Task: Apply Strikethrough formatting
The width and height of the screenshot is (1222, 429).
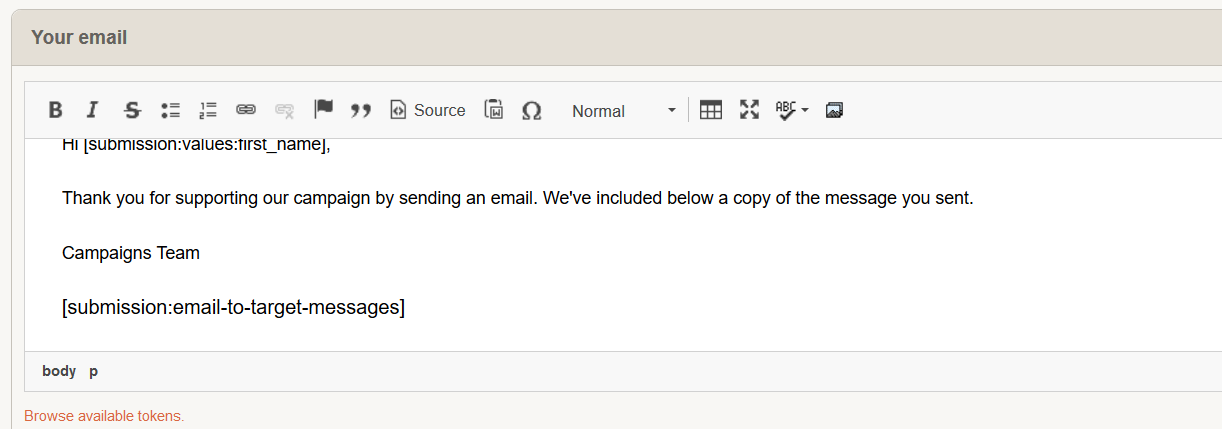Action: point(132,110)
